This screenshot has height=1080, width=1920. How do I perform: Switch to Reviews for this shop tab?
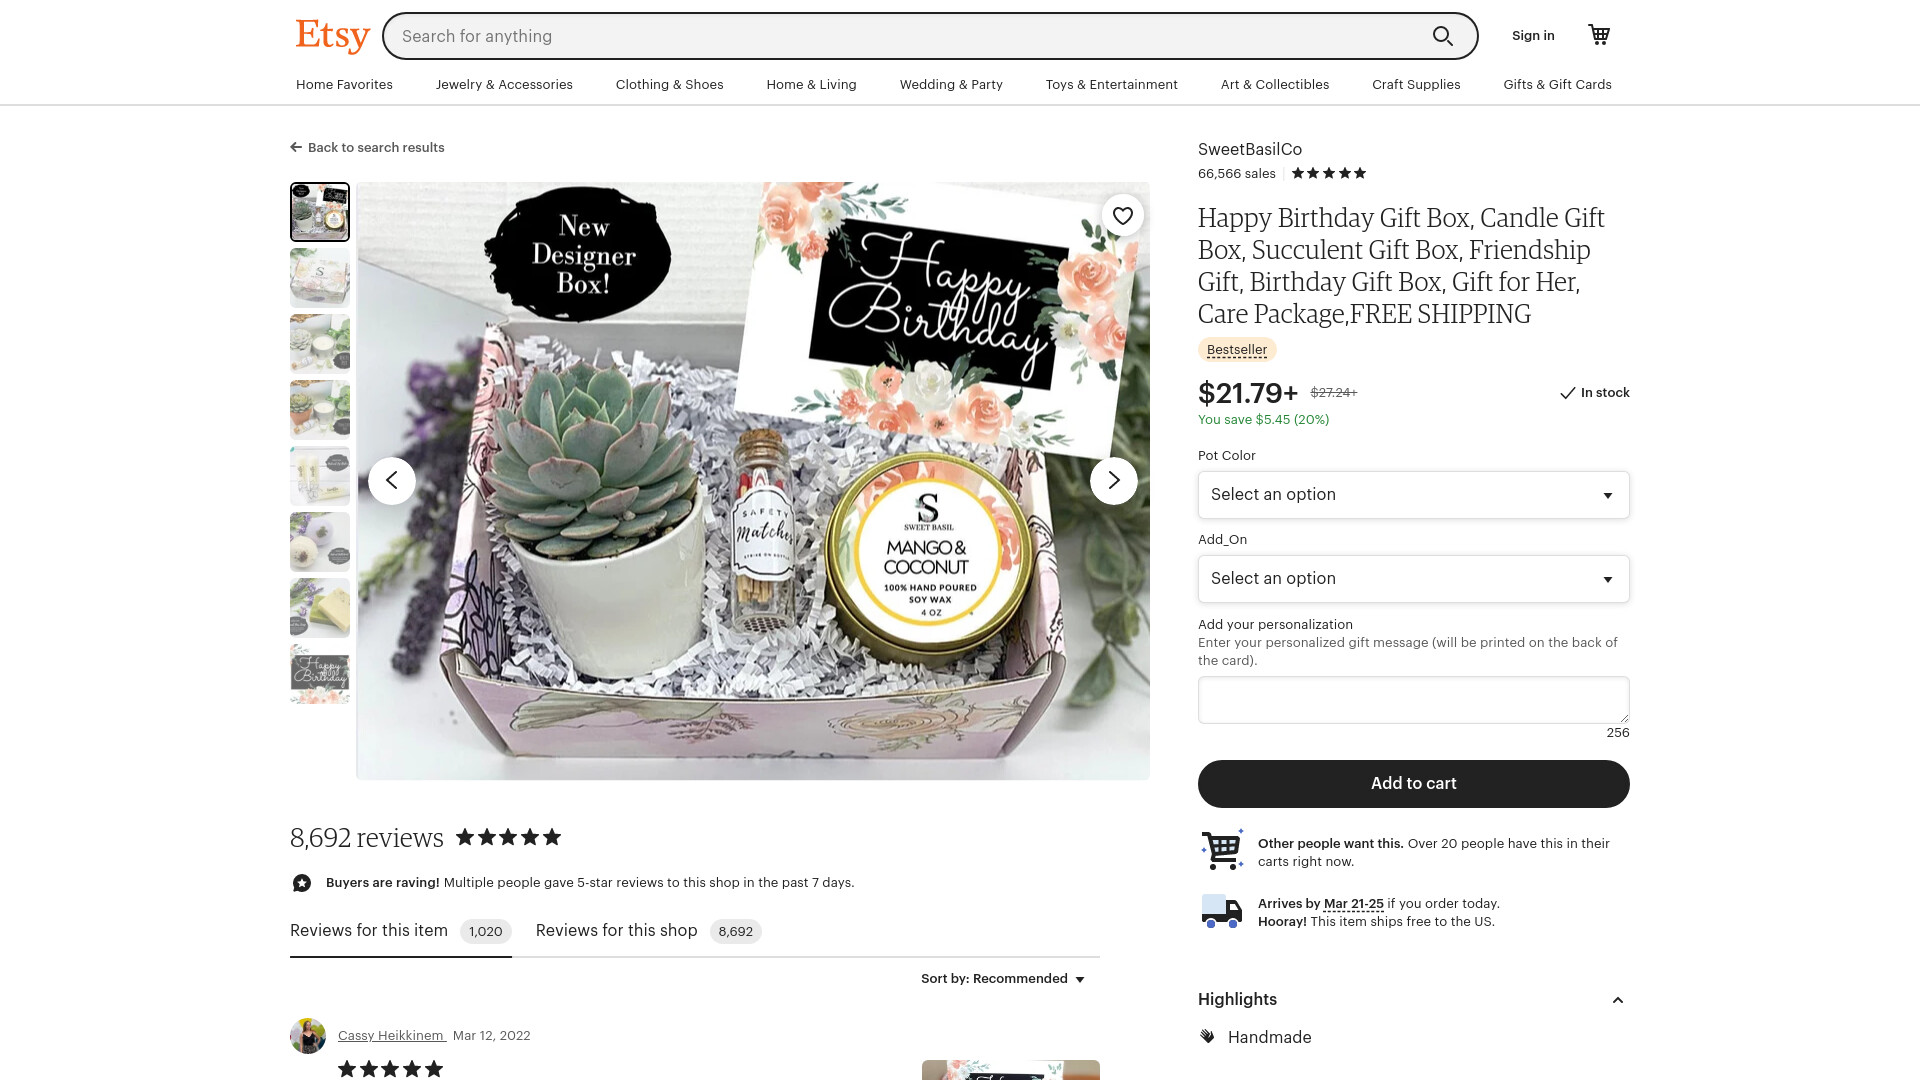(648, 931)
